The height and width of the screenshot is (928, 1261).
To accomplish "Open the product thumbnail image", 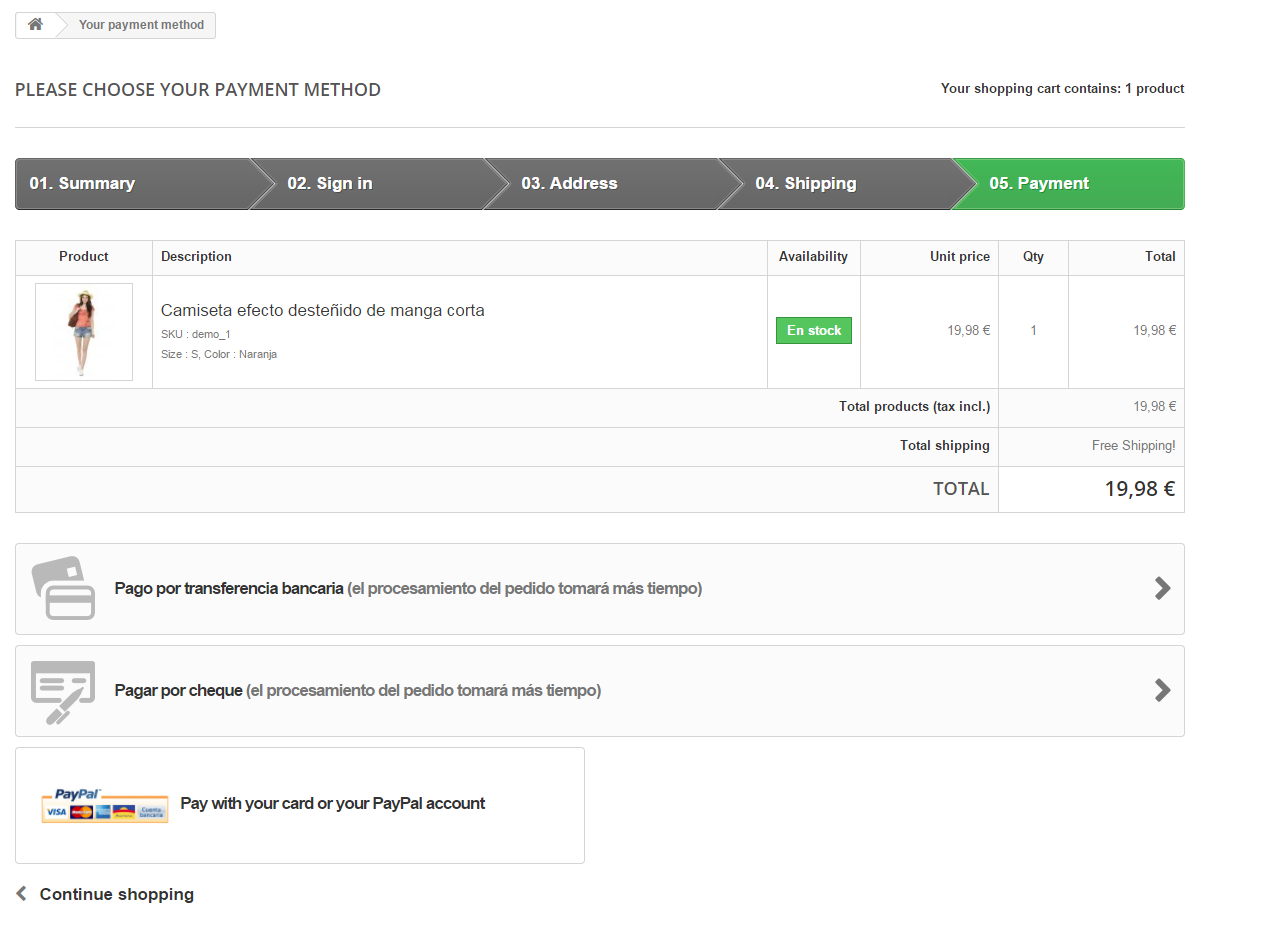I will [x=84, y=332].
